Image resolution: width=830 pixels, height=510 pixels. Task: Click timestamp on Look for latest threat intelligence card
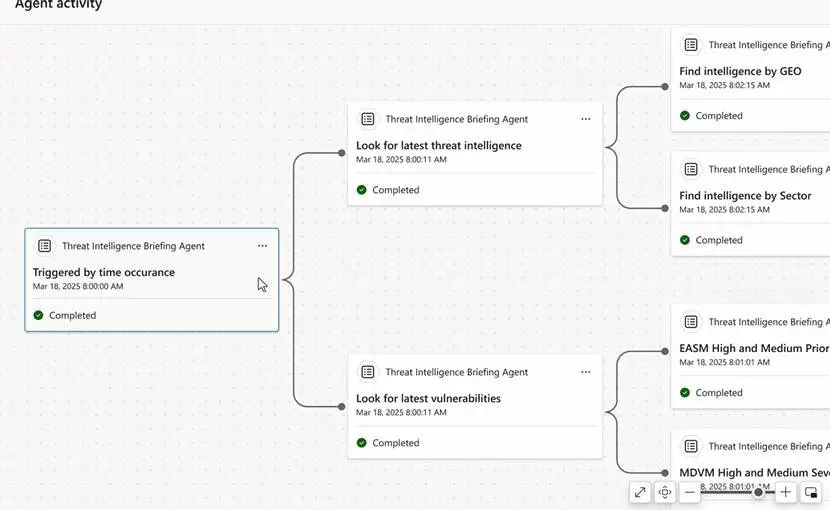coord(401,159)
